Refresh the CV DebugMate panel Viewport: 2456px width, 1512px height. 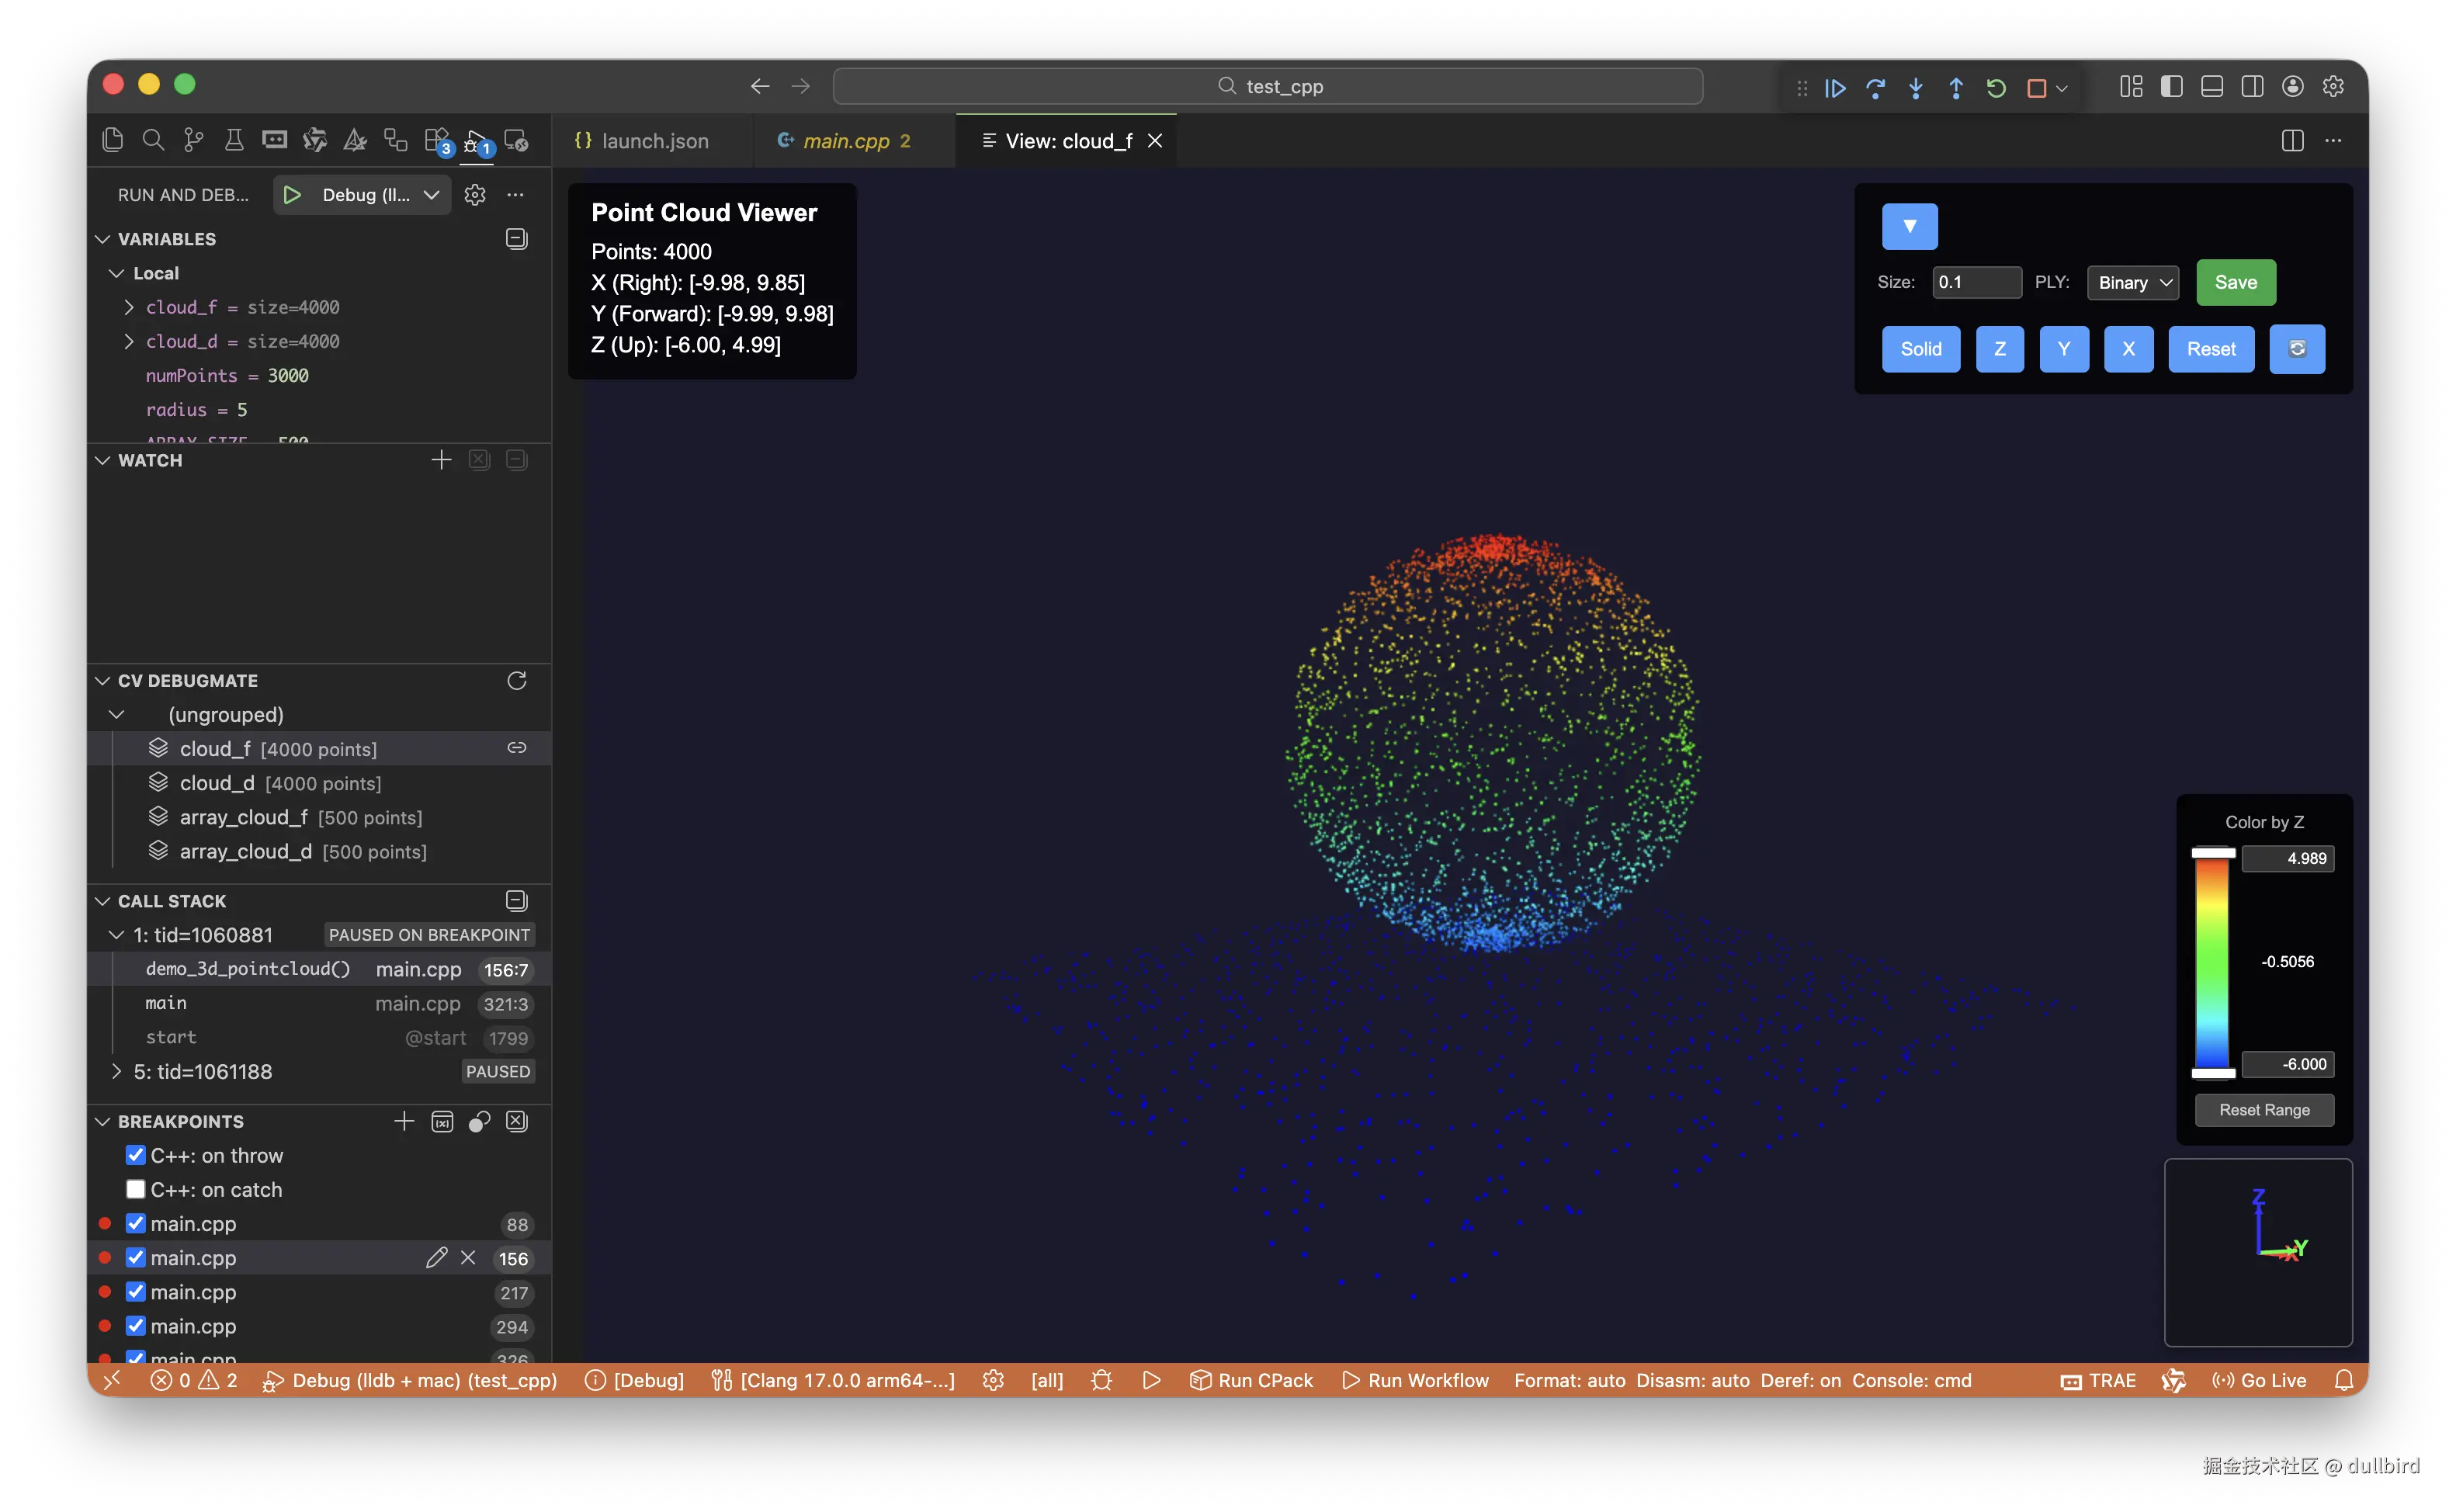pos(516,680)
